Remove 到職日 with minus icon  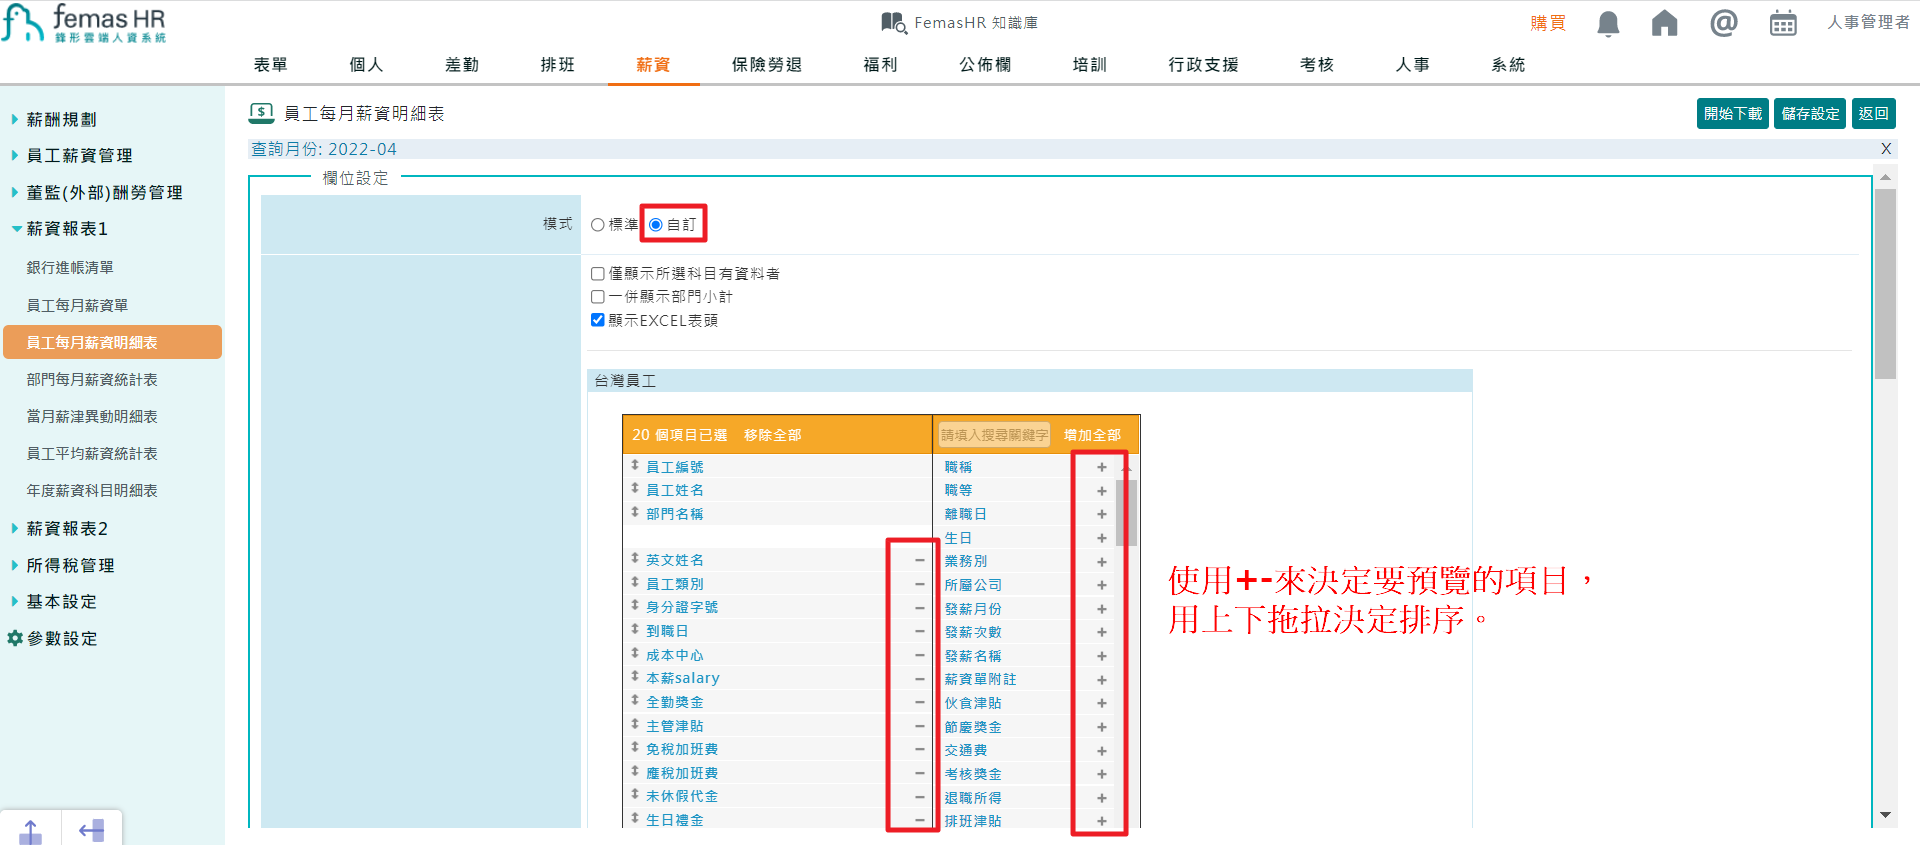[919, 631]
